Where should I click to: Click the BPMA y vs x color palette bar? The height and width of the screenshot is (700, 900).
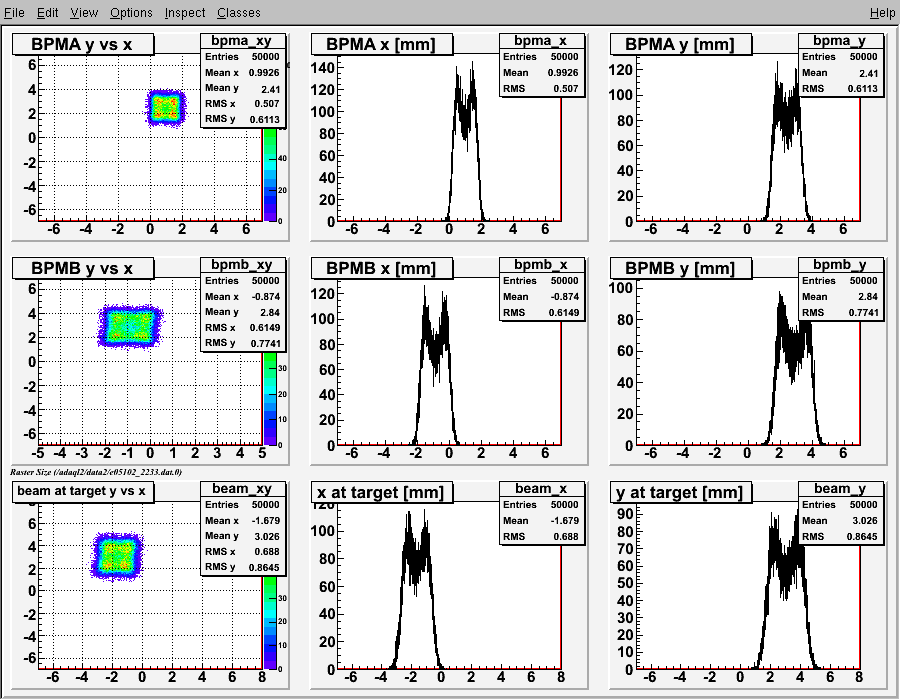pyautogui.click(x=270, y=174)
